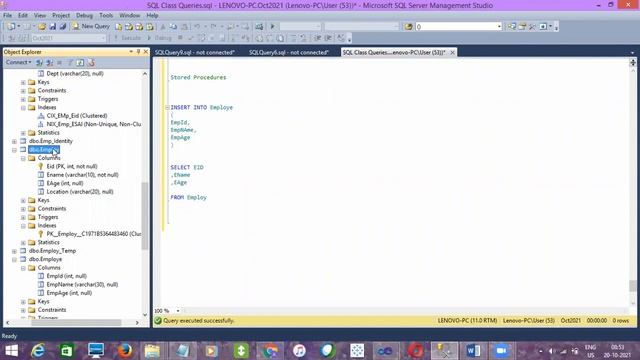The height and width of the screenshot is (360, 640).
Task: Select the EAge (int, null) column
Action: tap(65, 183)
